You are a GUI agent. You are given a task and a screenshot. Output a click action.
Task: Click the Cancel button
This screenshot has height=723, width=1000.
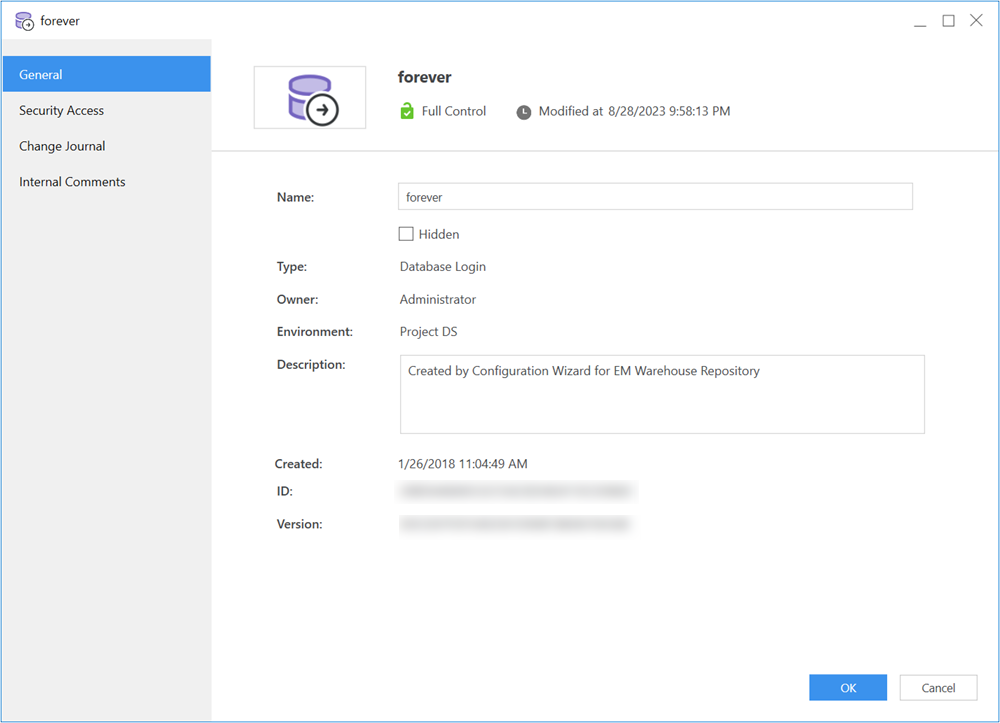coord(938,688)
